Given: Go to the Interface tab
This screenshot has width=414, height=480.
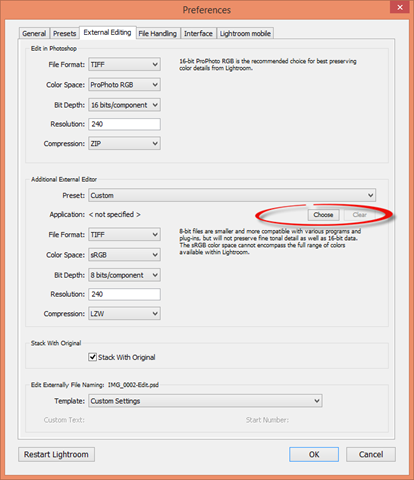Looking at the screenshot, I should [x=198, y=33].
